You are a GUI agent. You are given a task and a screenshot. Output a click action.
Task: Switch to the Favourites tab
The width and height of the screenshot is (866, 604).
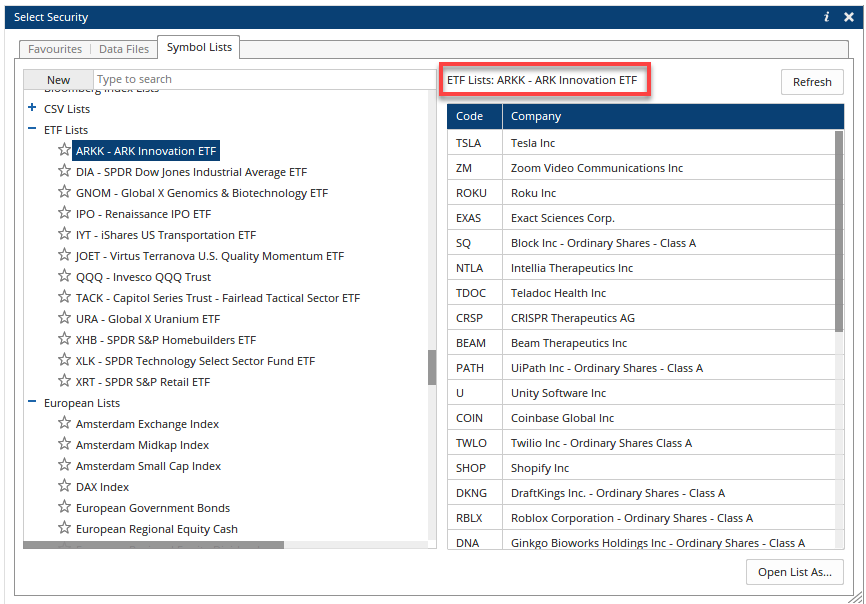(x=55, y=49)
